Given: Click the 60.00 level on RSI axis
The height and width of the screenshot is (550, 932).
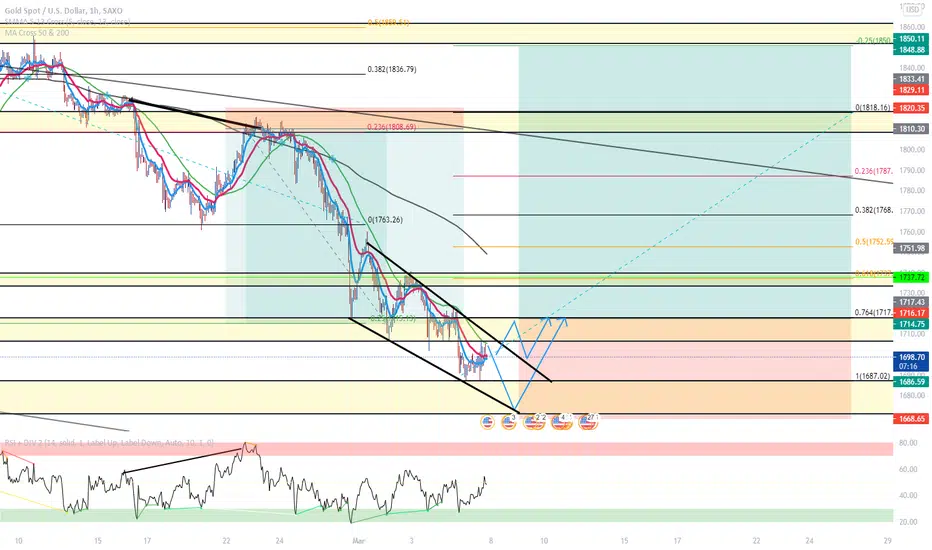Looking at the screenshot, I should pyautogui.click(x=908, y=469).
